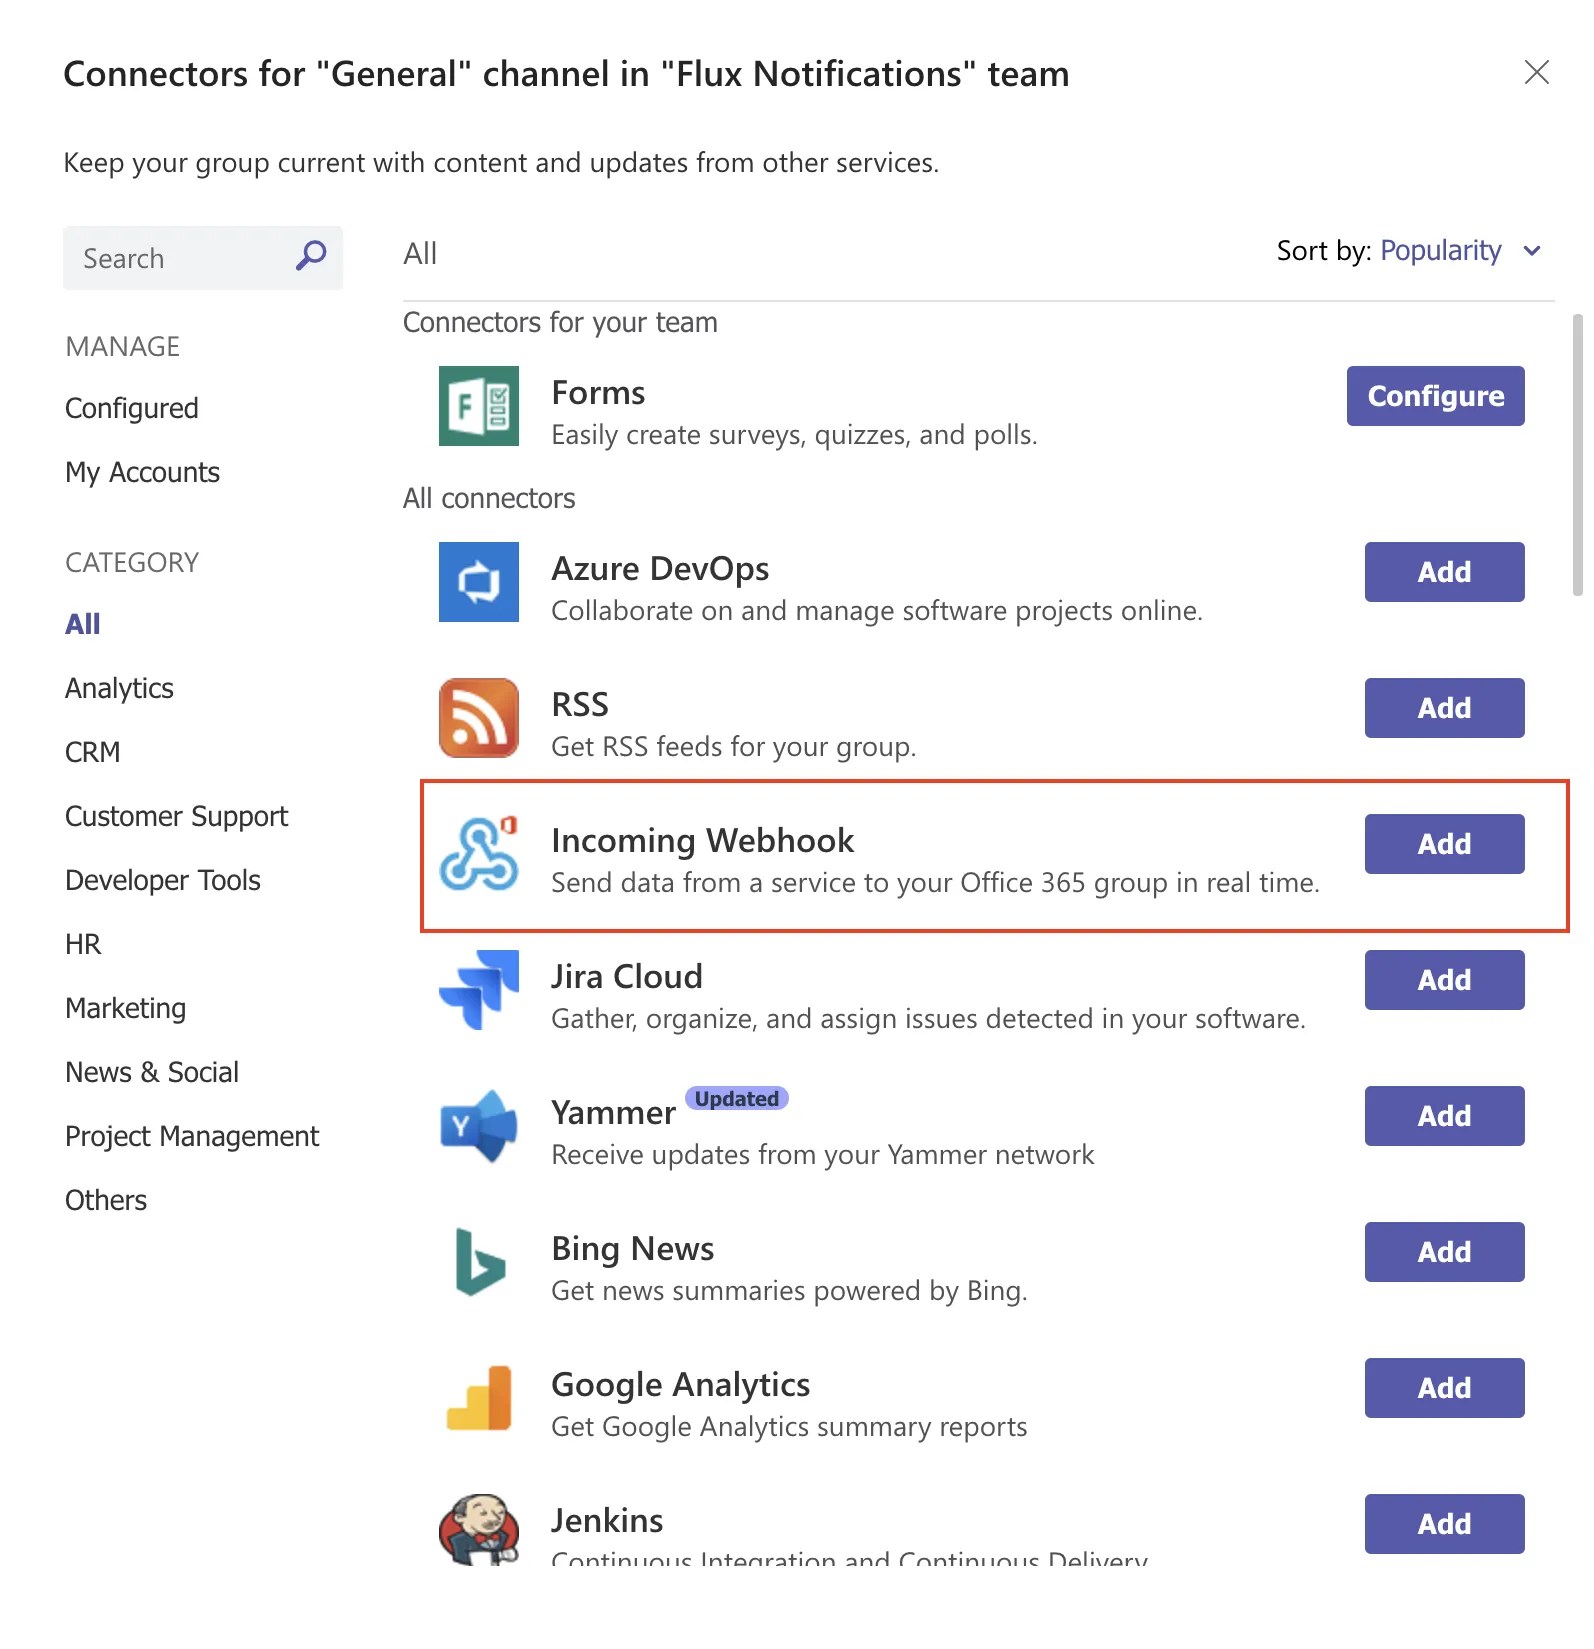Filter by HR category

(83, 944)
